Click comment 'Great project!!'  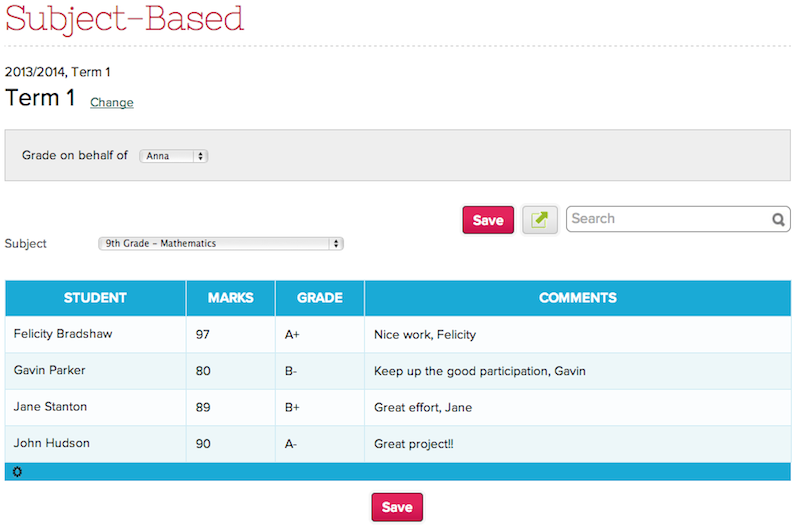(x=414, y=444)
